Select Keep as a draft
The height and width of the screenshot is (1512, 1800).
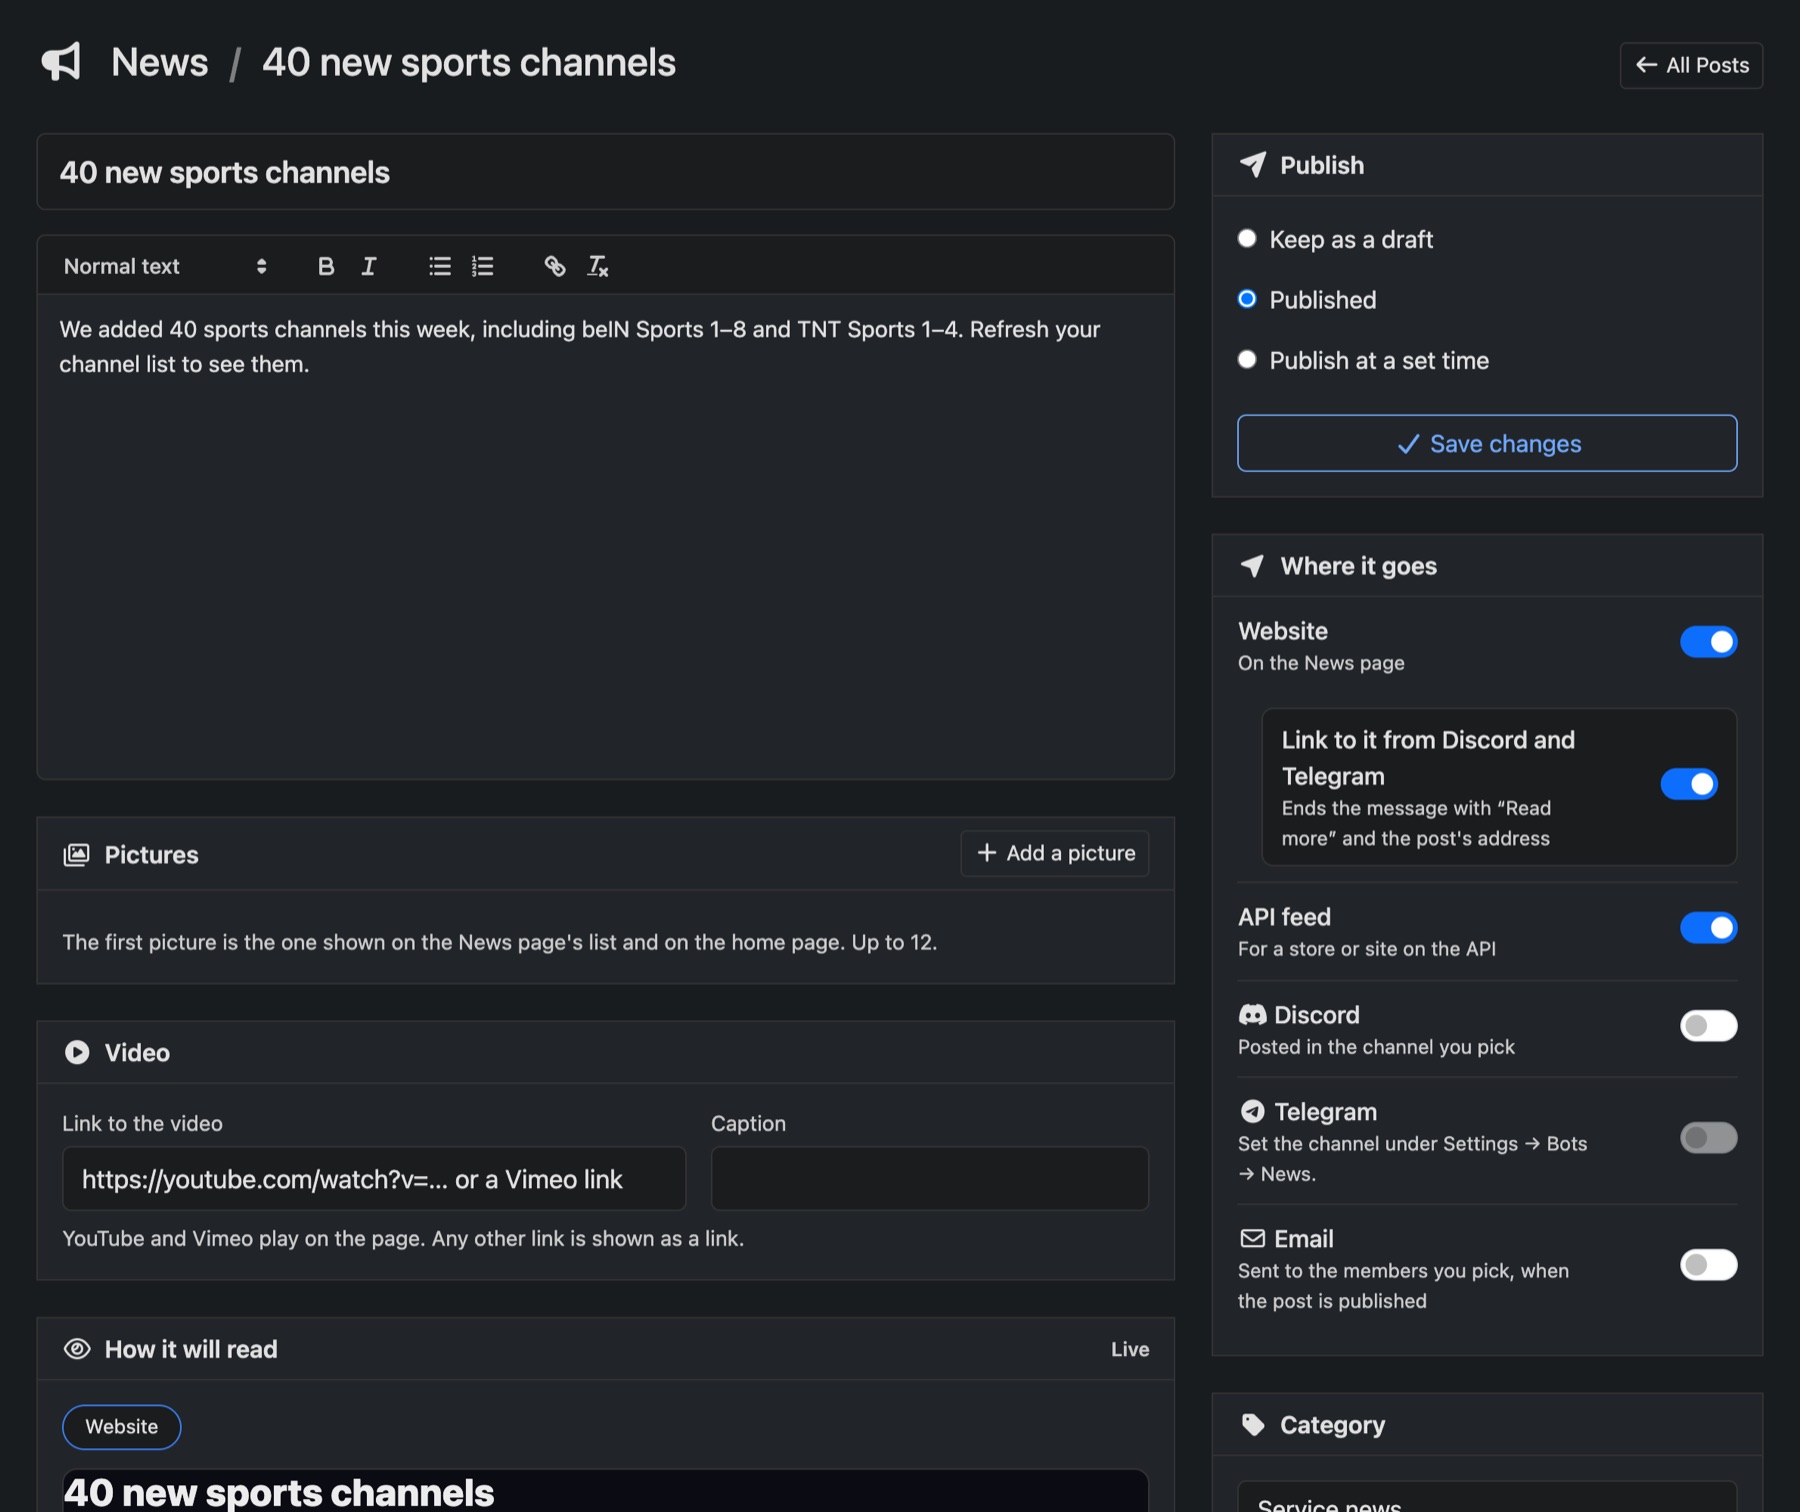(x=1247, y=239)
